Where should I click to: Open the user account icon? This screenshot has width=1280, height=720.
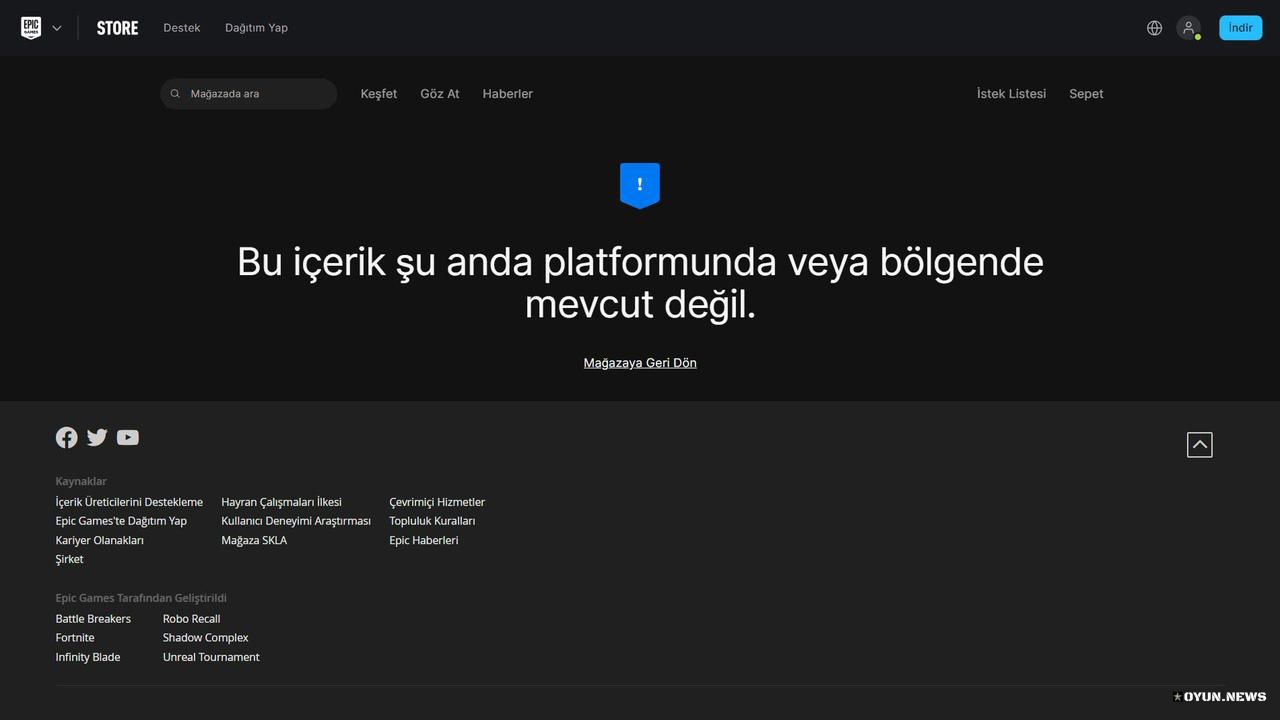pos(1188,28)
